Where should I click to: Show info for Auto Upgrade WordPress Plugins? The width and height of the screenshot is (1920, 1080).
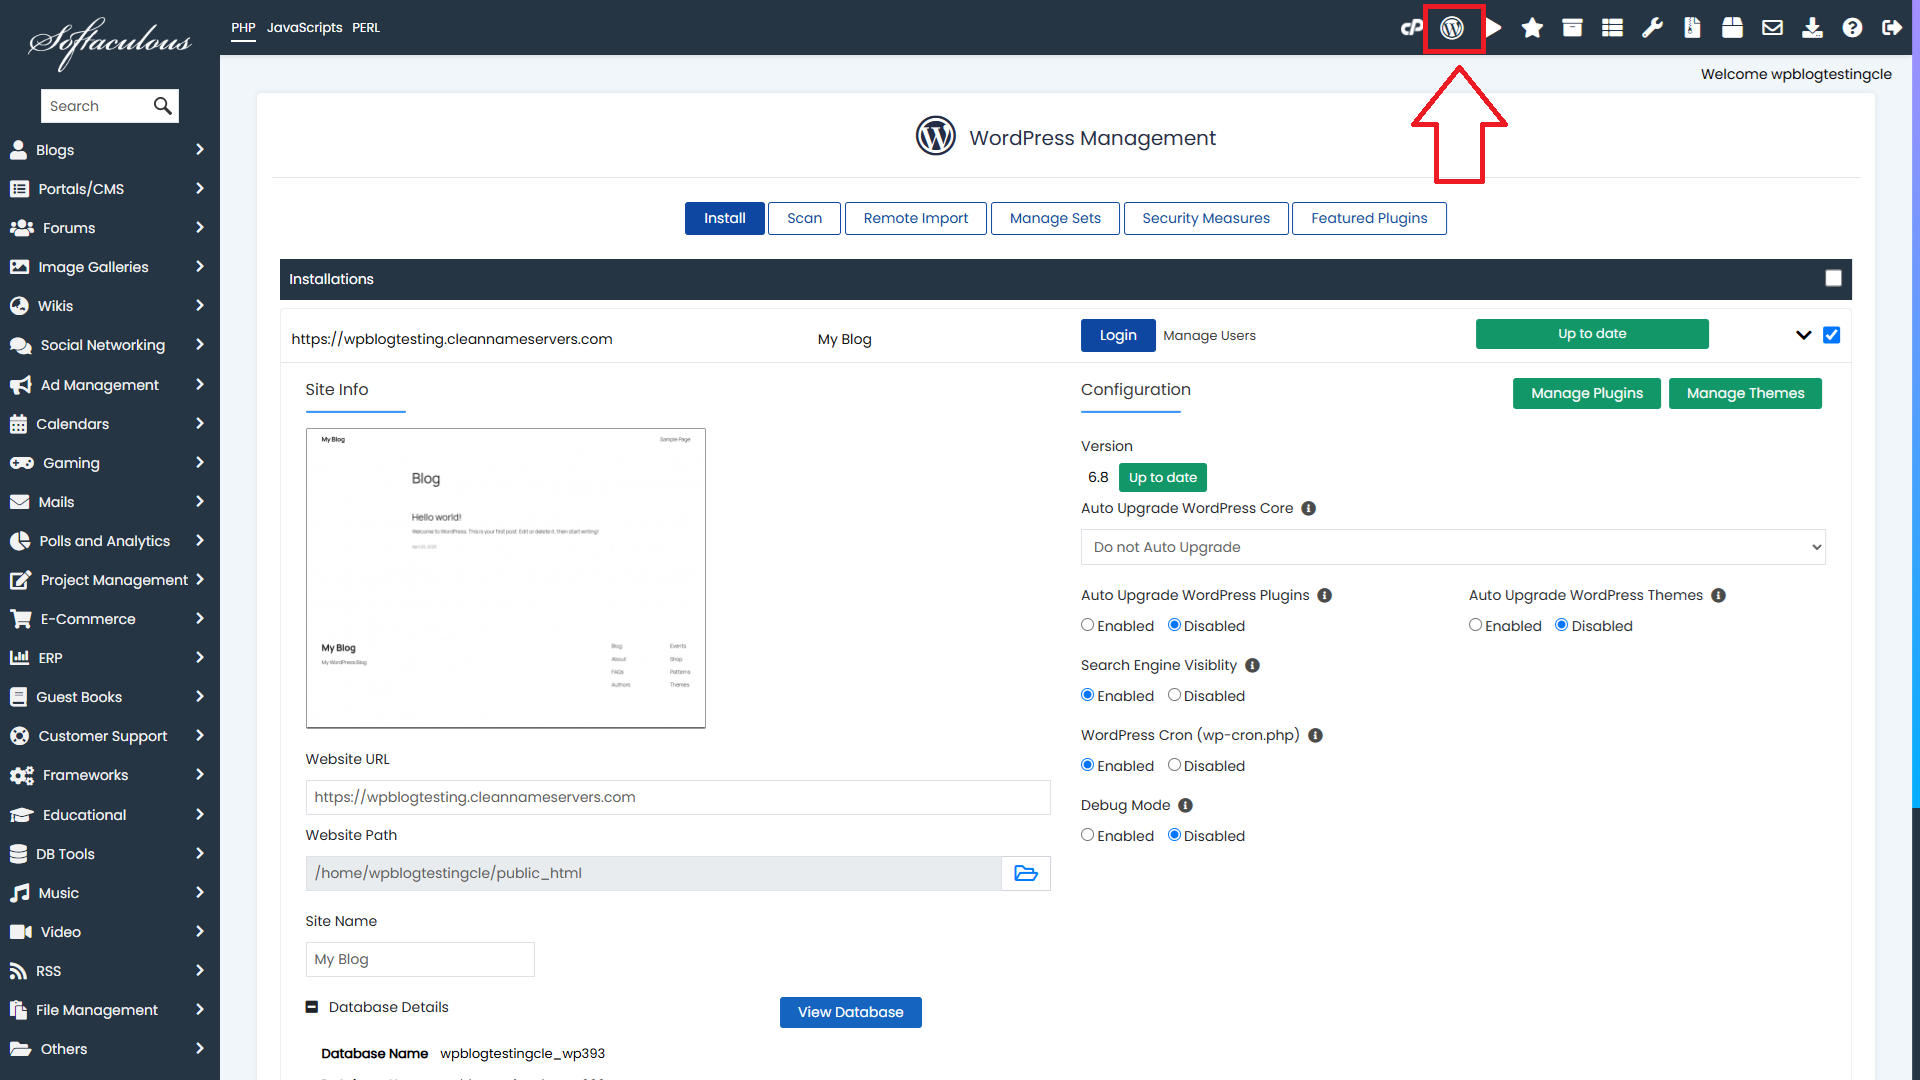[1324, 596]
